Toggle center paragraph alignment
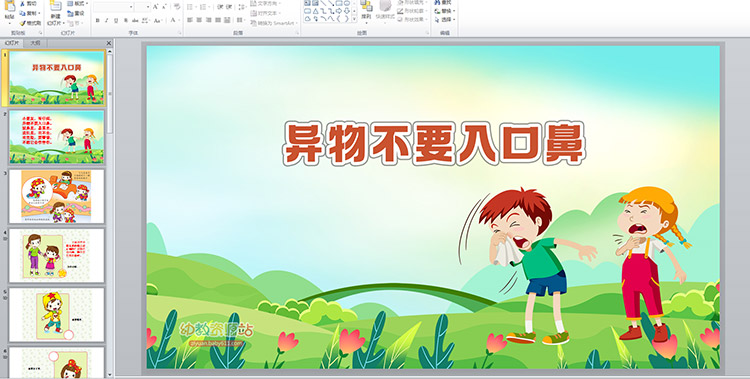Viewport: 750px width, 379px height. click(x=199, y=21)
